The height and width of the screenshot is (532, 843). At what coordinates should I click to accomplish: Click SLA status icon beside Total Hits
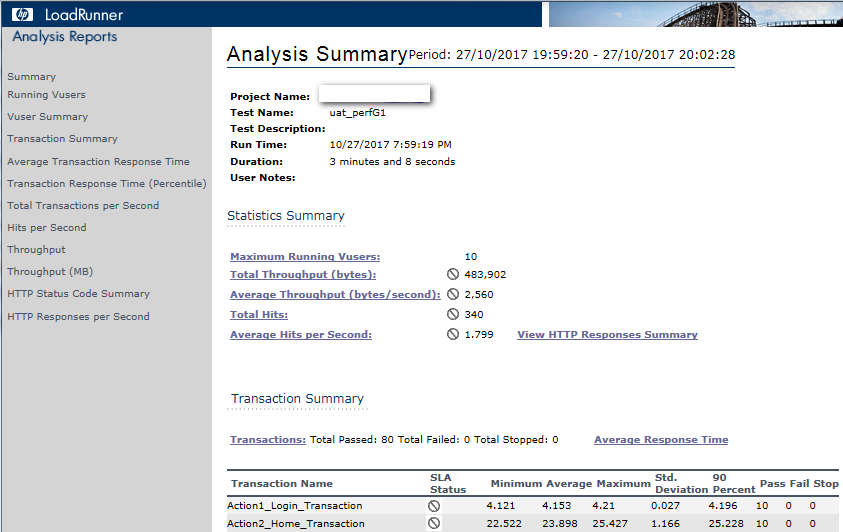tap(453, 314)
